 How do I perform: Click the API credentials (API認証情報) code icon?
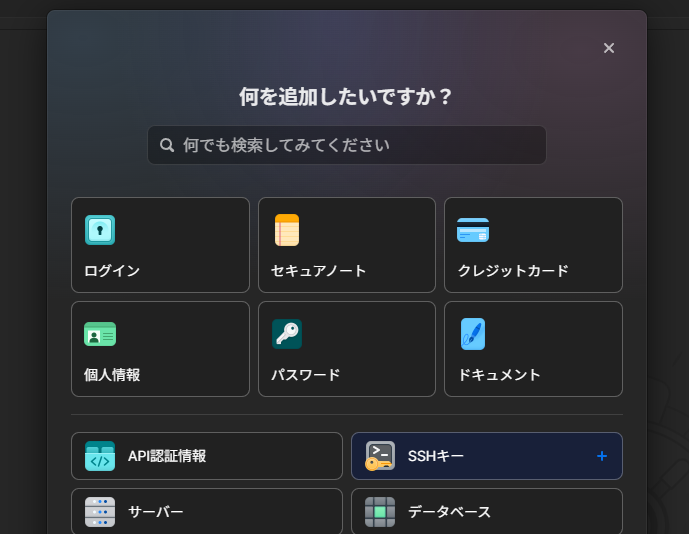click(x=100, y=456)
